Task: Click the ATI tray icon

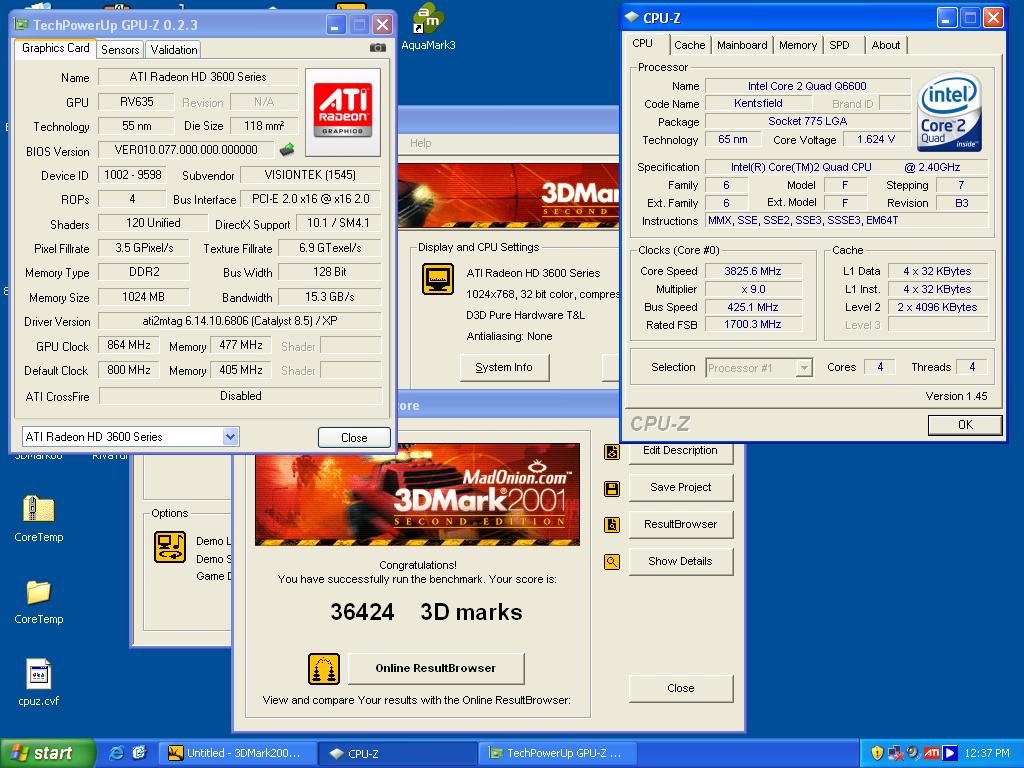Action: 931,753
